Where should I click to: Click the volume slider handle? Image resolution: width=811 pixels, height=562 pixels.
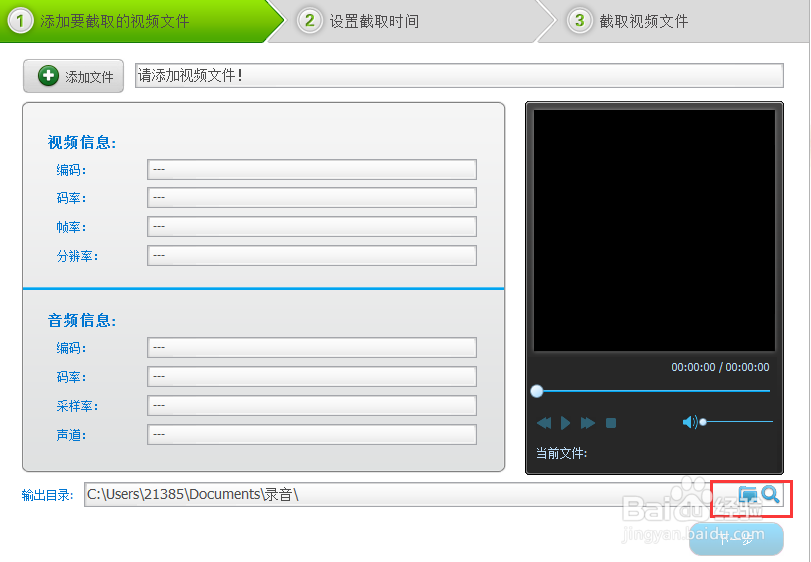[703, 422]
